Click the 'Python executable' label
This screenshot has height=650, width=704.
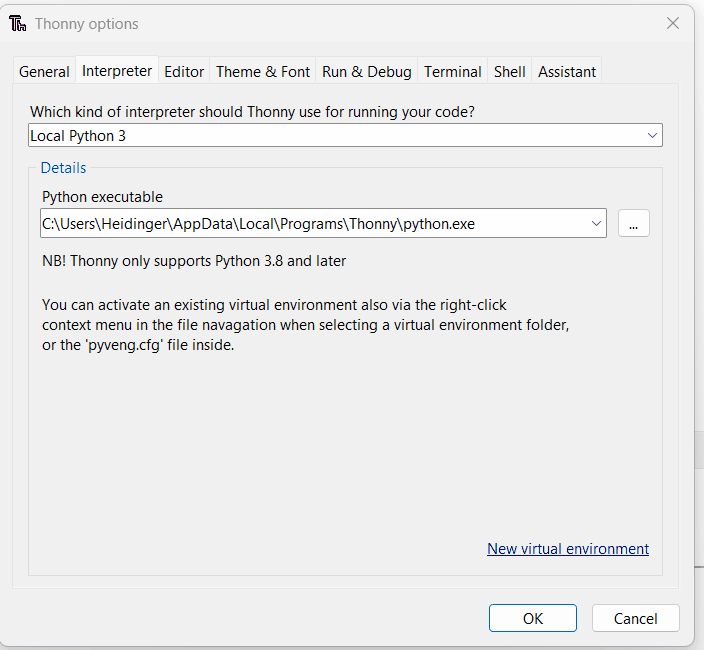pyautogui.click(x=102, y=197)
